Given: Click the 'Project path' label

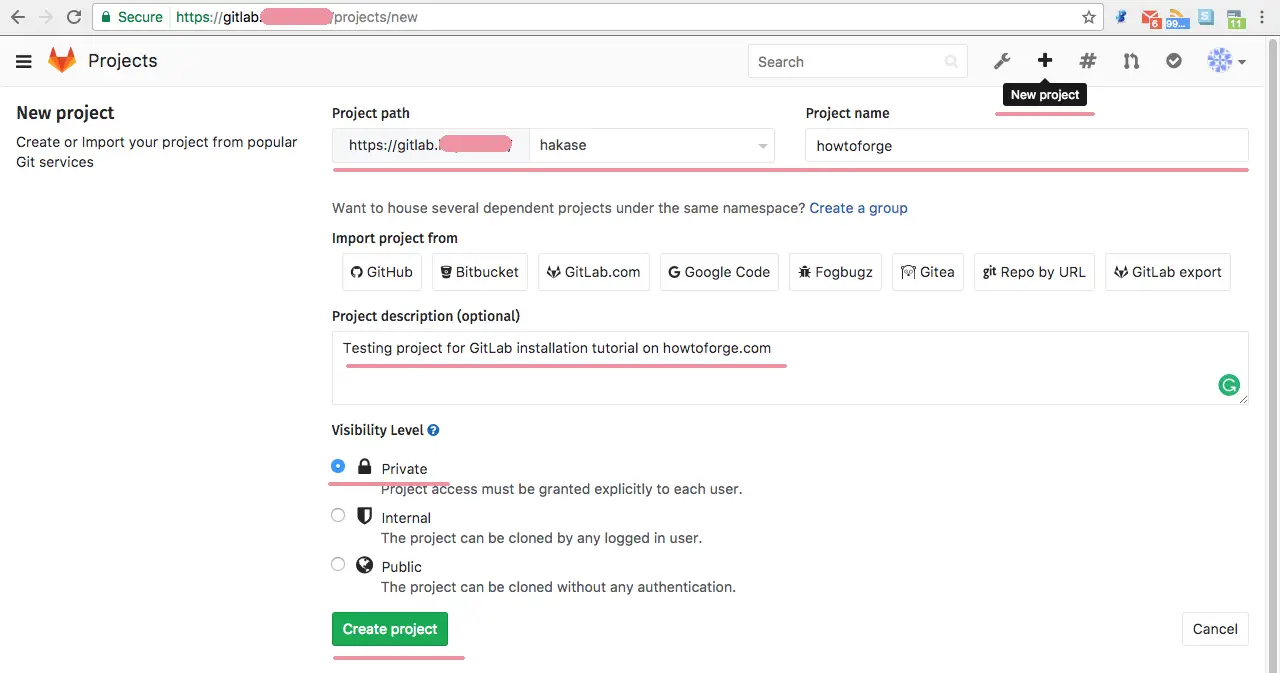Looking at the screenshot, I should [371, 113].
